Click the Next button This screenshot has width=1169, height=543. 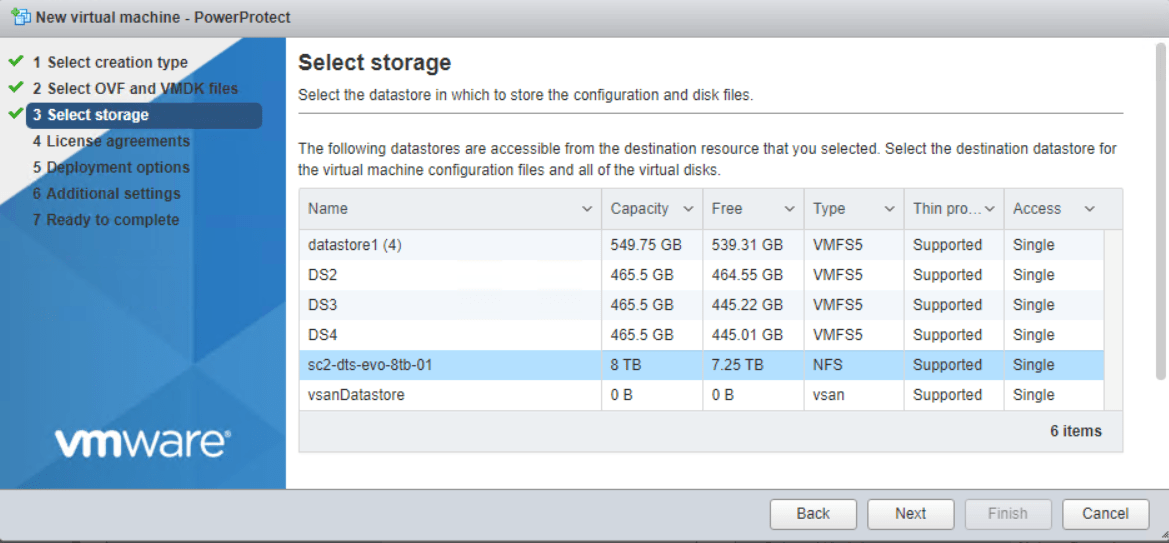910,513
